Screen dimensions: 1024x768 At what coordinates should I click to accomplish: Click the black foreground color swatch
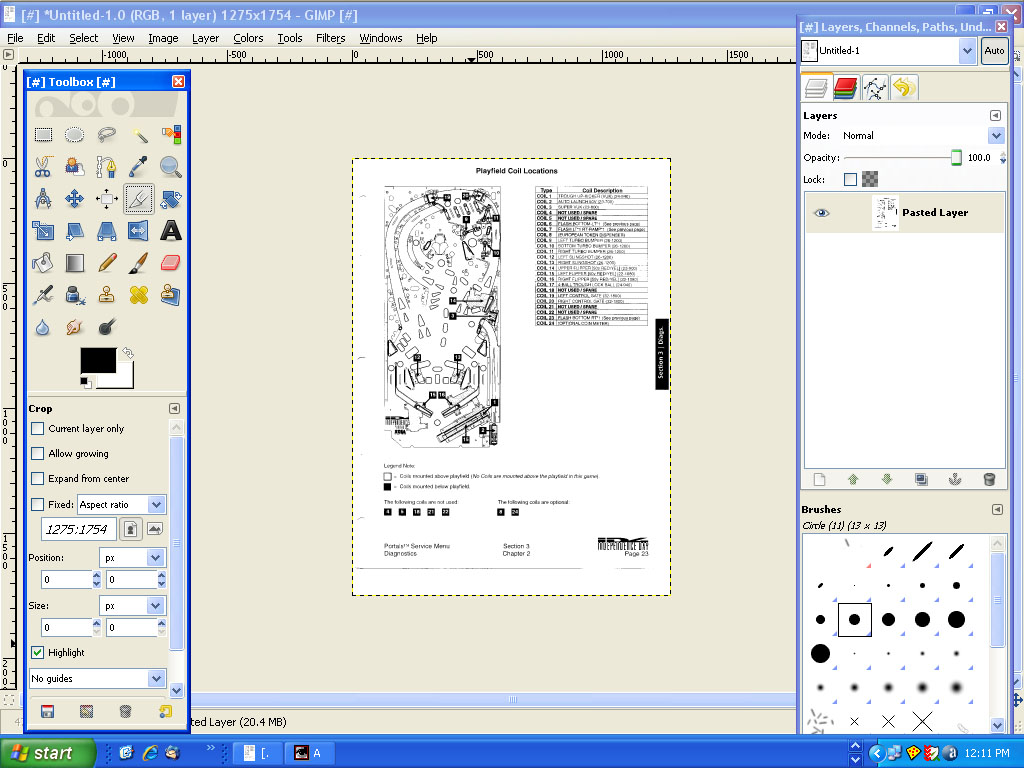tap(97, 363)
